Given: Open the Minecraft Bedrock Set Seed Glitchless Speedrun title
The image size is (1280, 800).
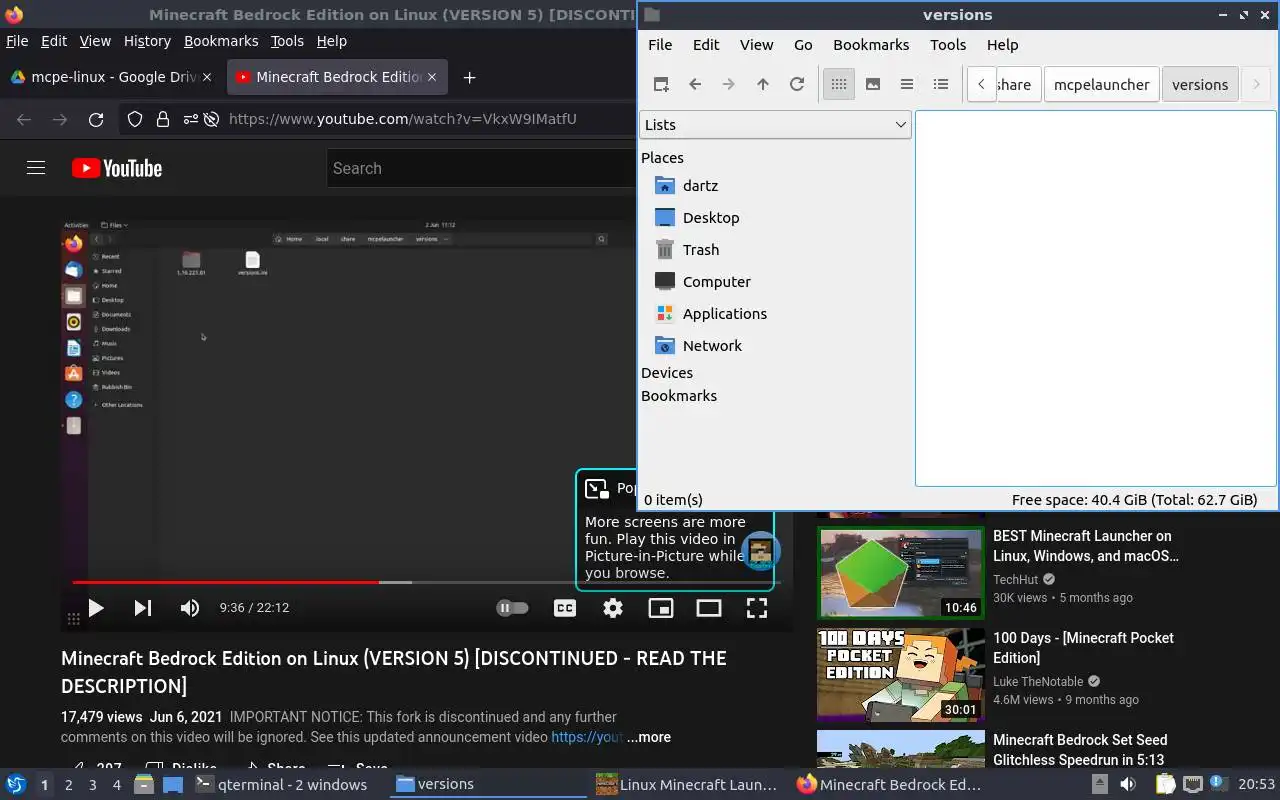Looking at the screenshot, I should pyautogui.click(x=1080, y=749).
